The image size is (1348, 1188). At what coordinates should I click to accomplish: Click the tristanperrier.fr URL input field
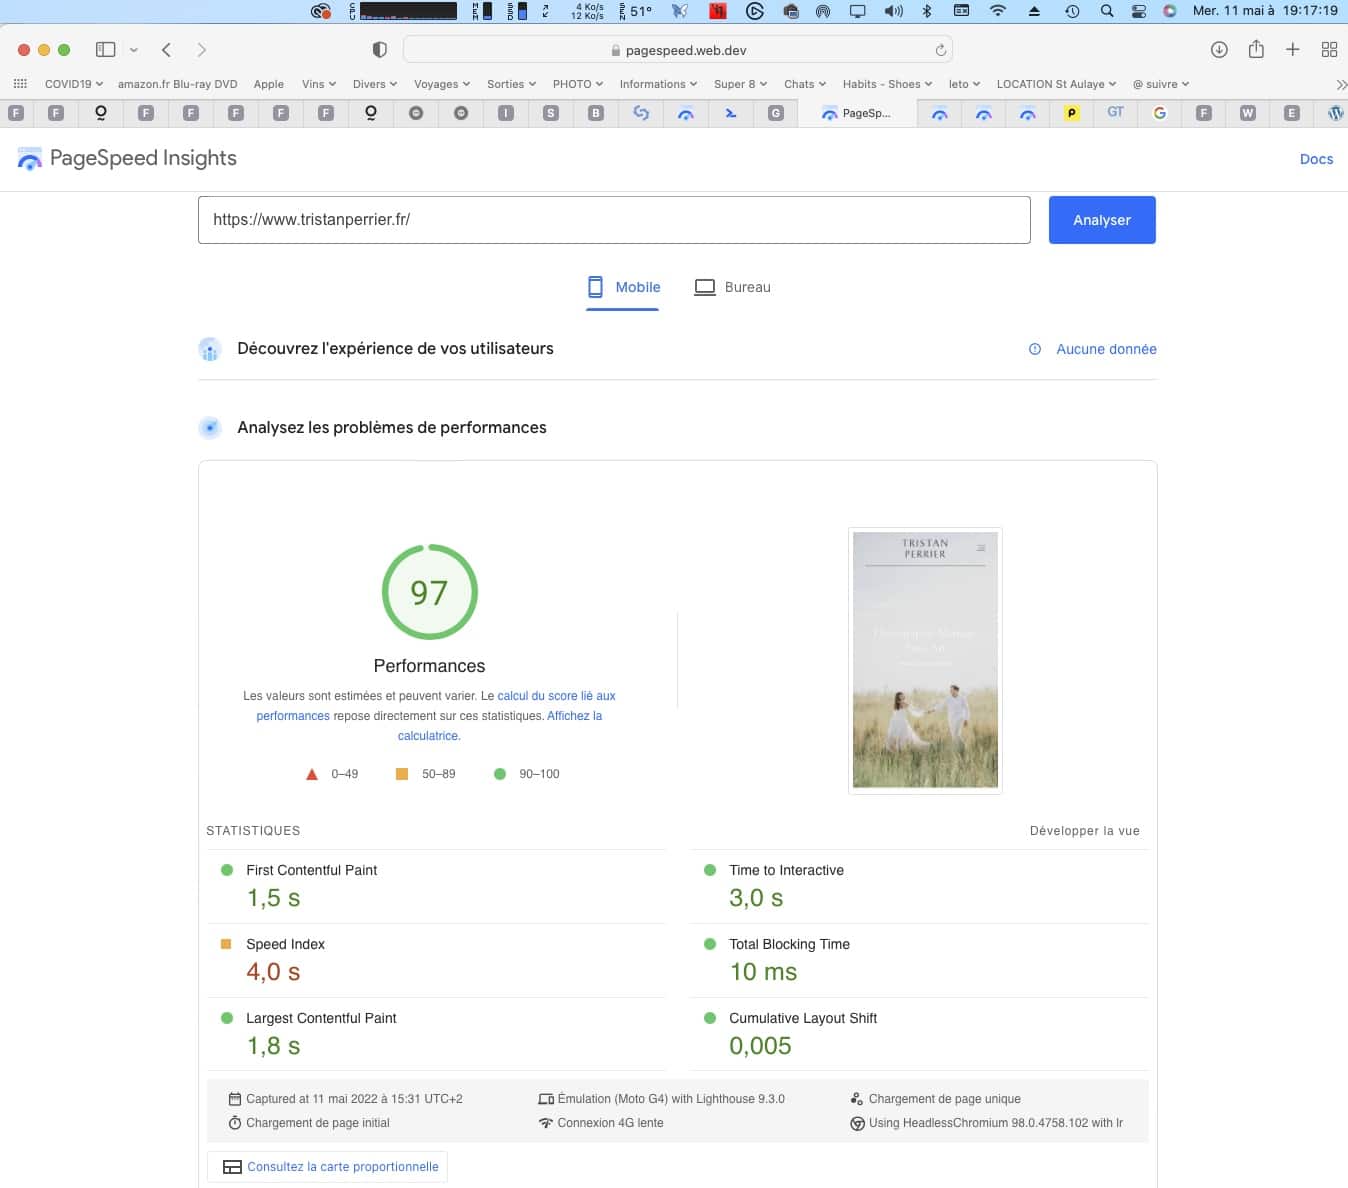614,220
